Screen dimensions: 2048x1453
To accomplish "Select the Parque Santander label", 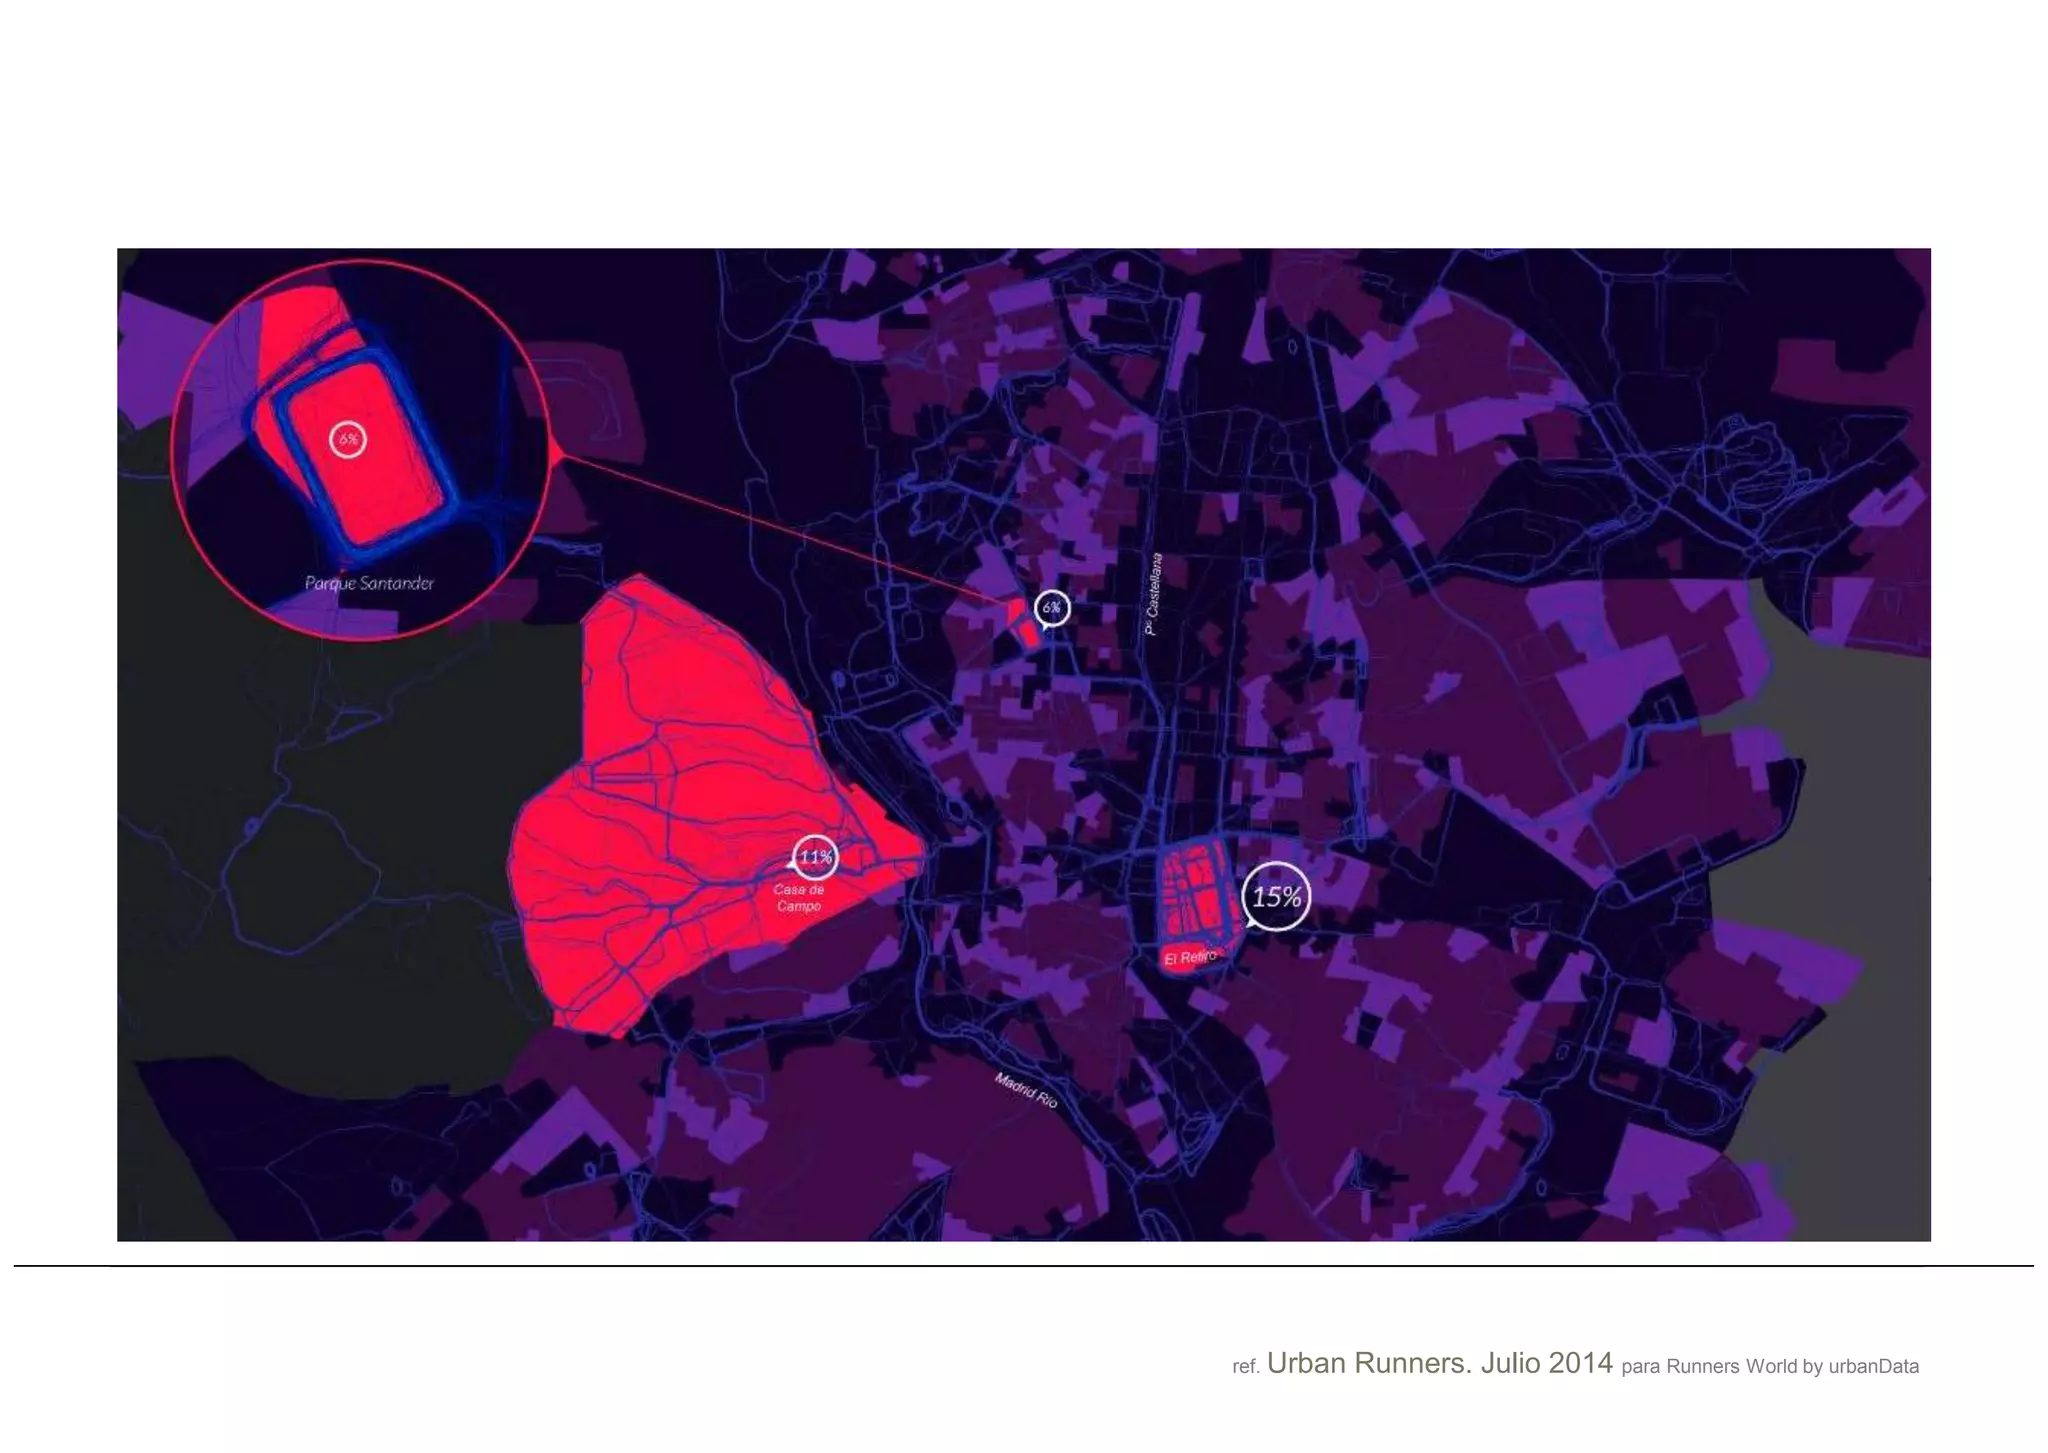I will coord(369,583).
